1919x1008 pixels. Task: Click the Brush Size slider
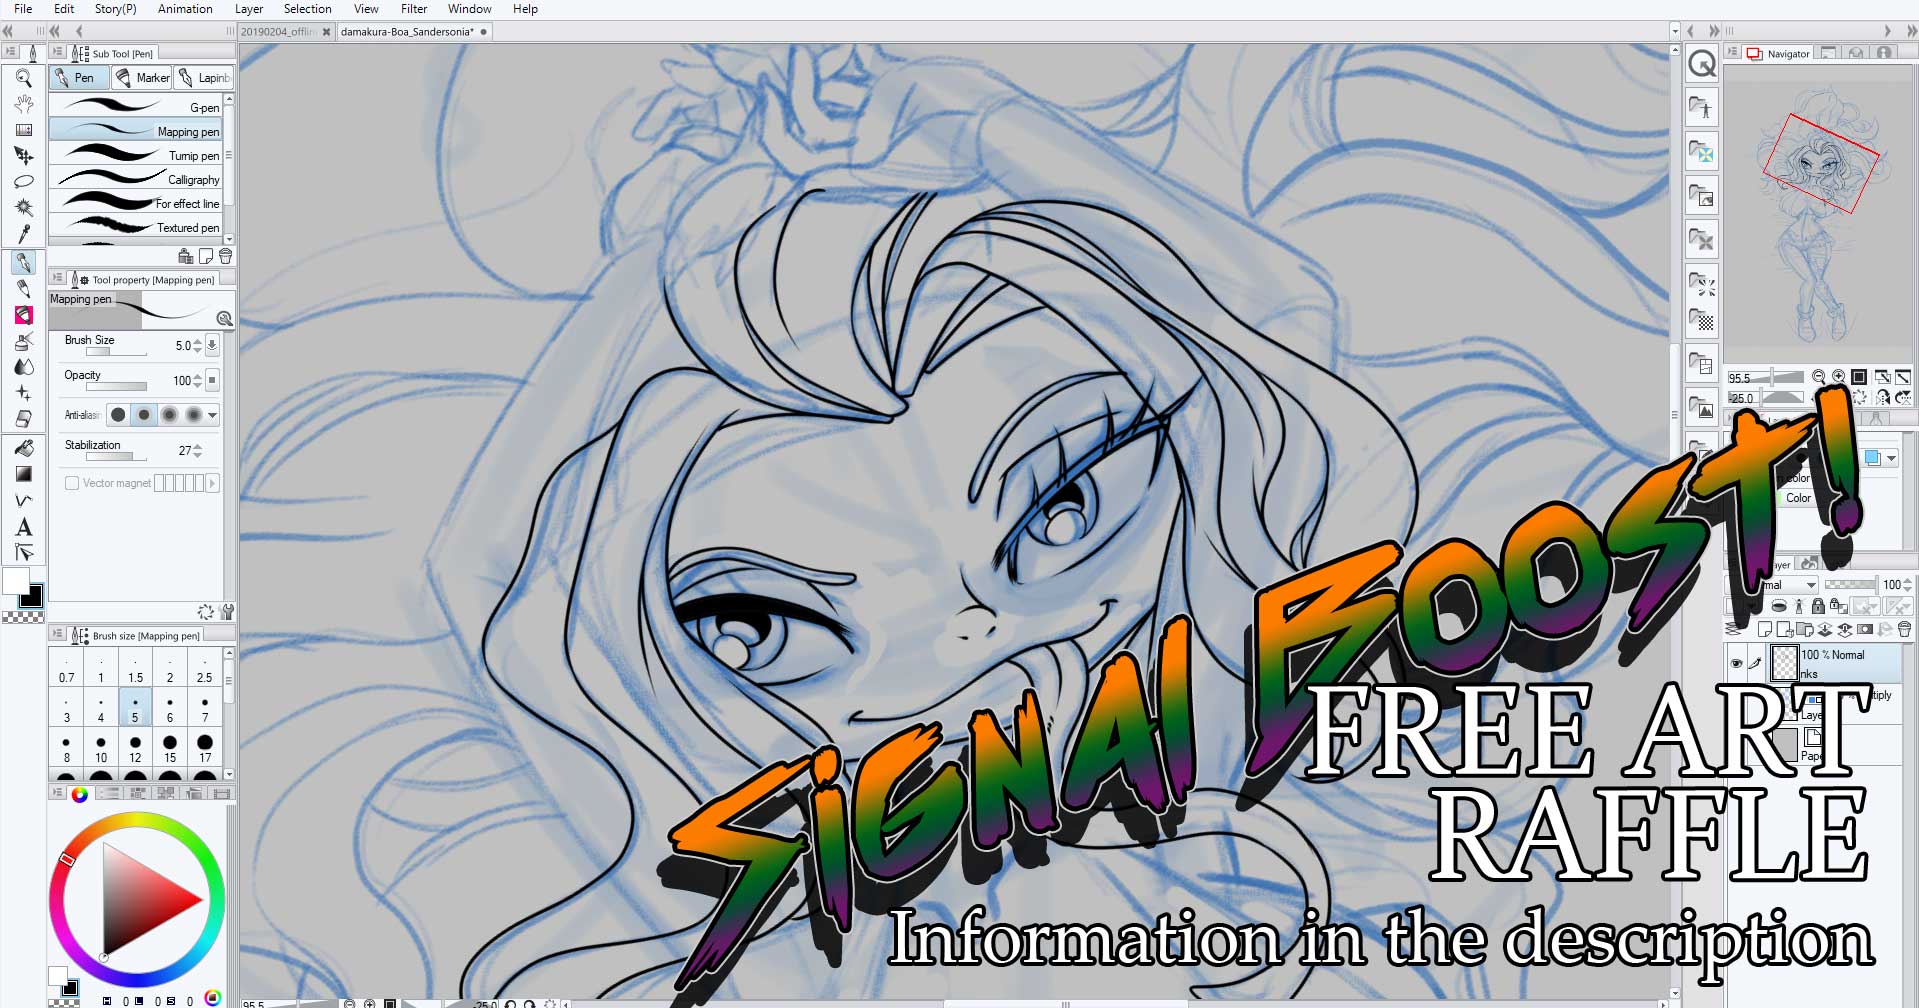(x=116, y=353)
